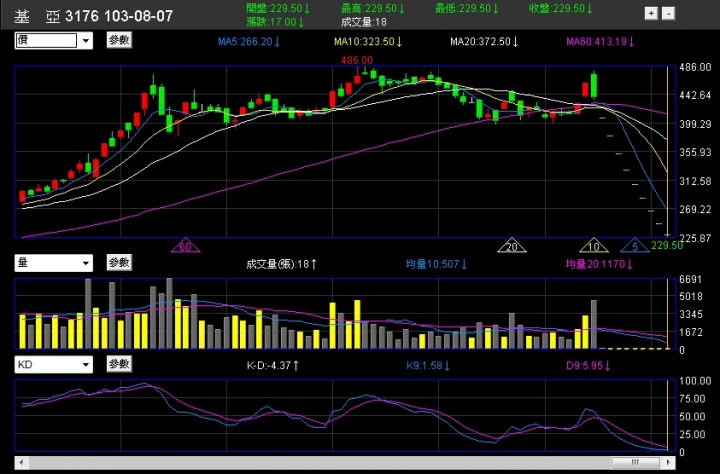720x474 pixels.
Task: Click 參數 button beside KD dropdown
Action: pyautogui.click(x=119, y=364)
